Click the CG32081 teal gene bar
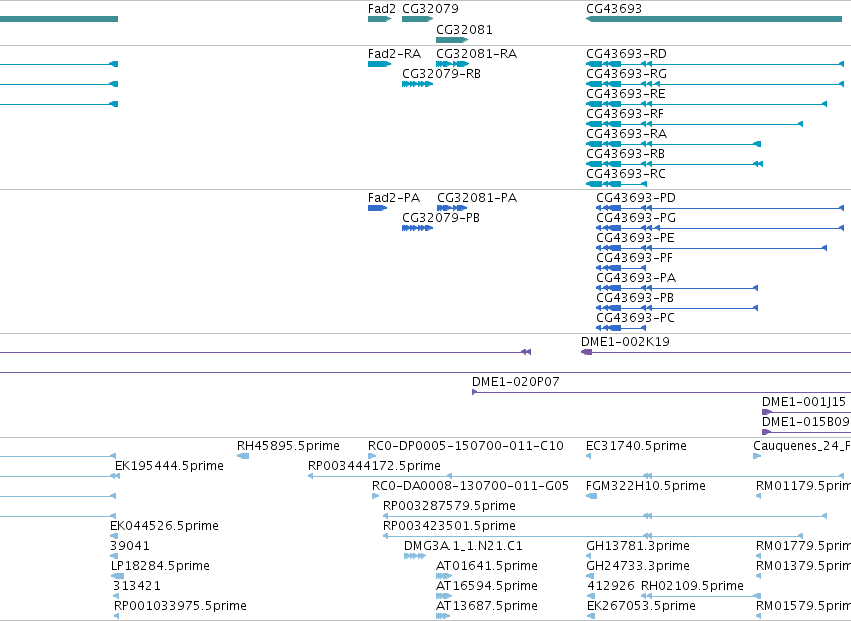The width and height of the screenshot is (851, 621). click(x=452, y=40)
